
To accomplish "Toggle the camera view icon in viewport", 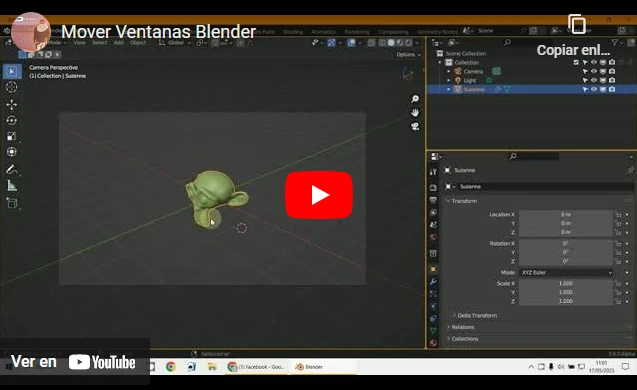I will click(x=415, y=126).
